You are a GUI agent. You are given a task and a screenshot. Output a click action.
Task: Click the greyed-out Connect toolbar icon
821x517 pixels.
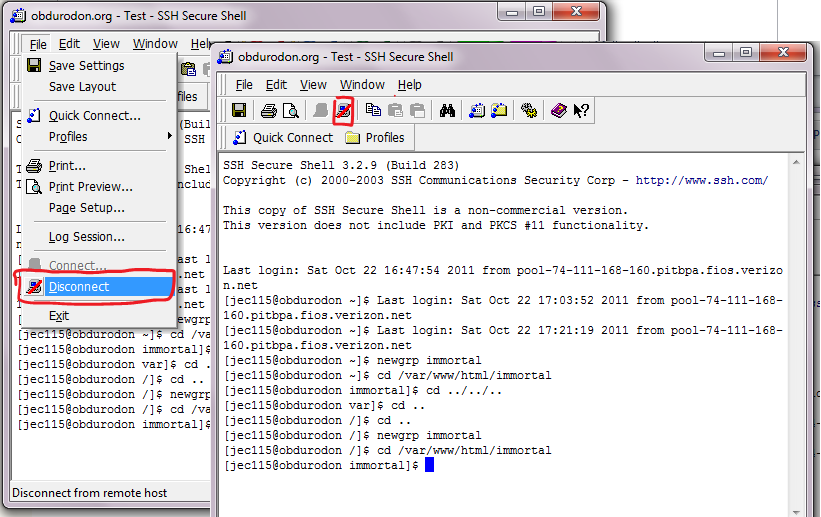[320, 111]
